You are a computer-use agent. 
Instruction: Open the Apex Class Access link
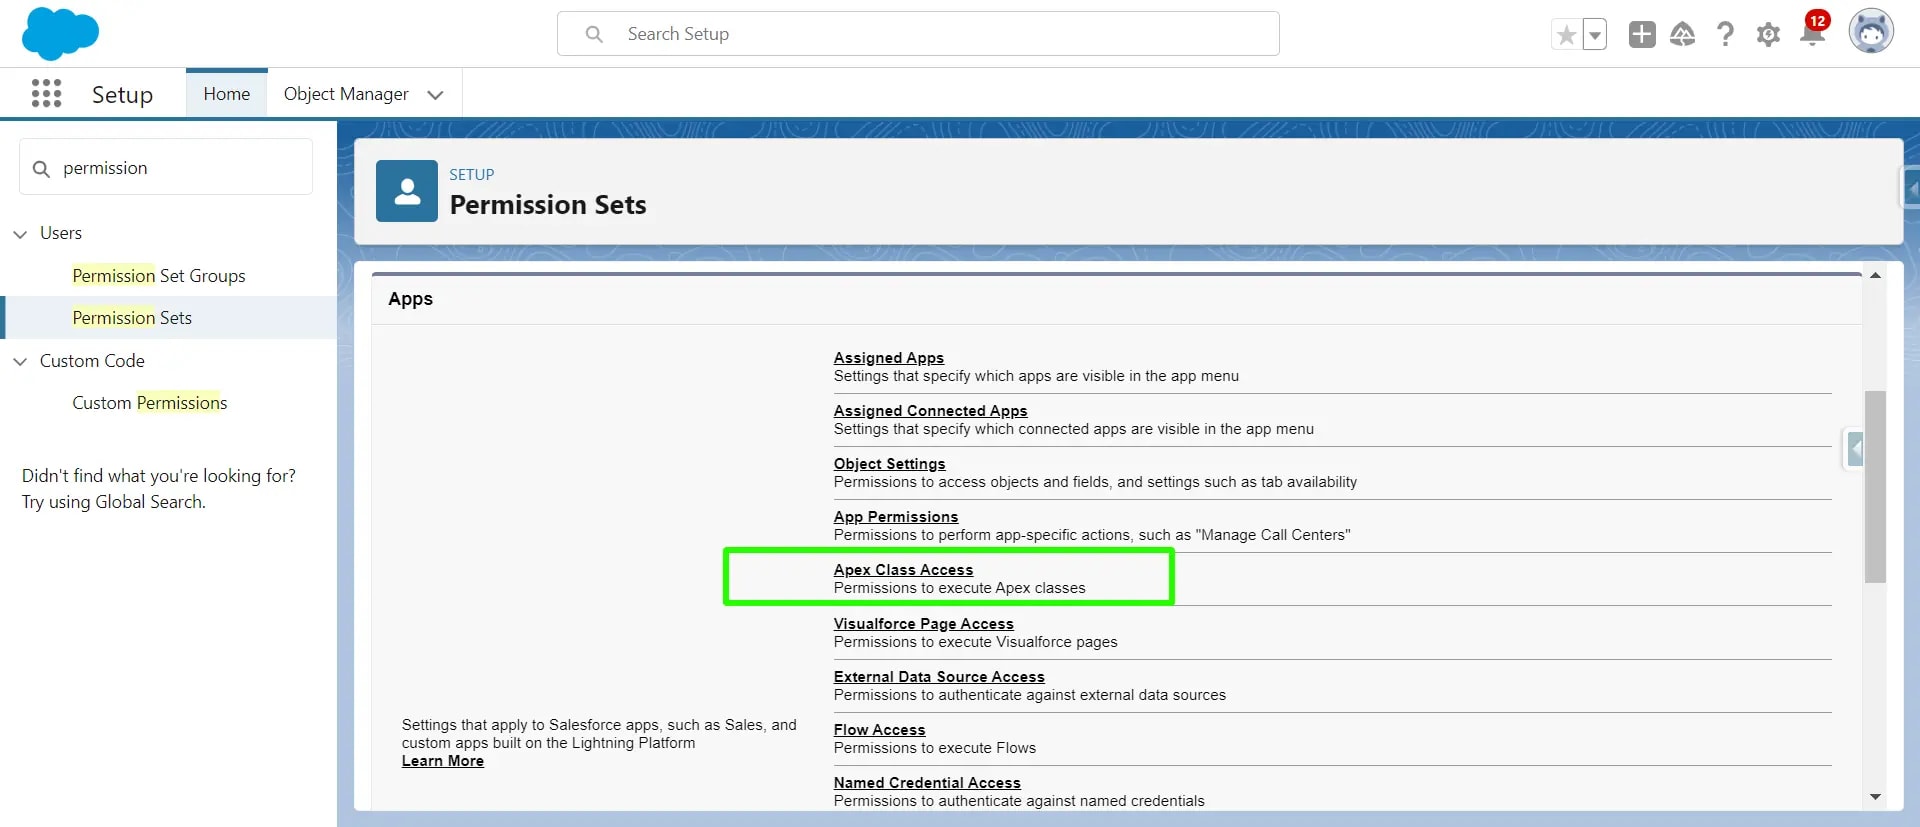point(903,570)
